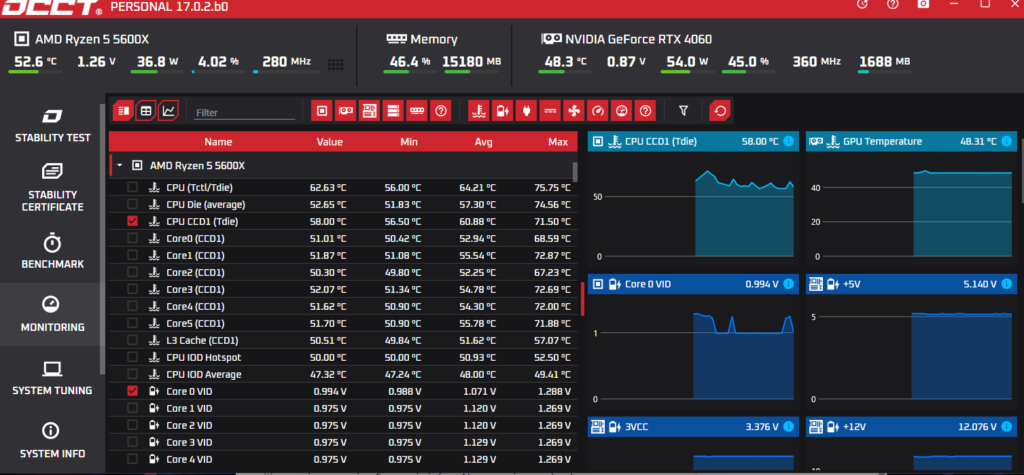Click the NVIDIA GeForce RTX 4060 title
The height and width of the screenshot is (475, 1024).
tap(638, 39)
